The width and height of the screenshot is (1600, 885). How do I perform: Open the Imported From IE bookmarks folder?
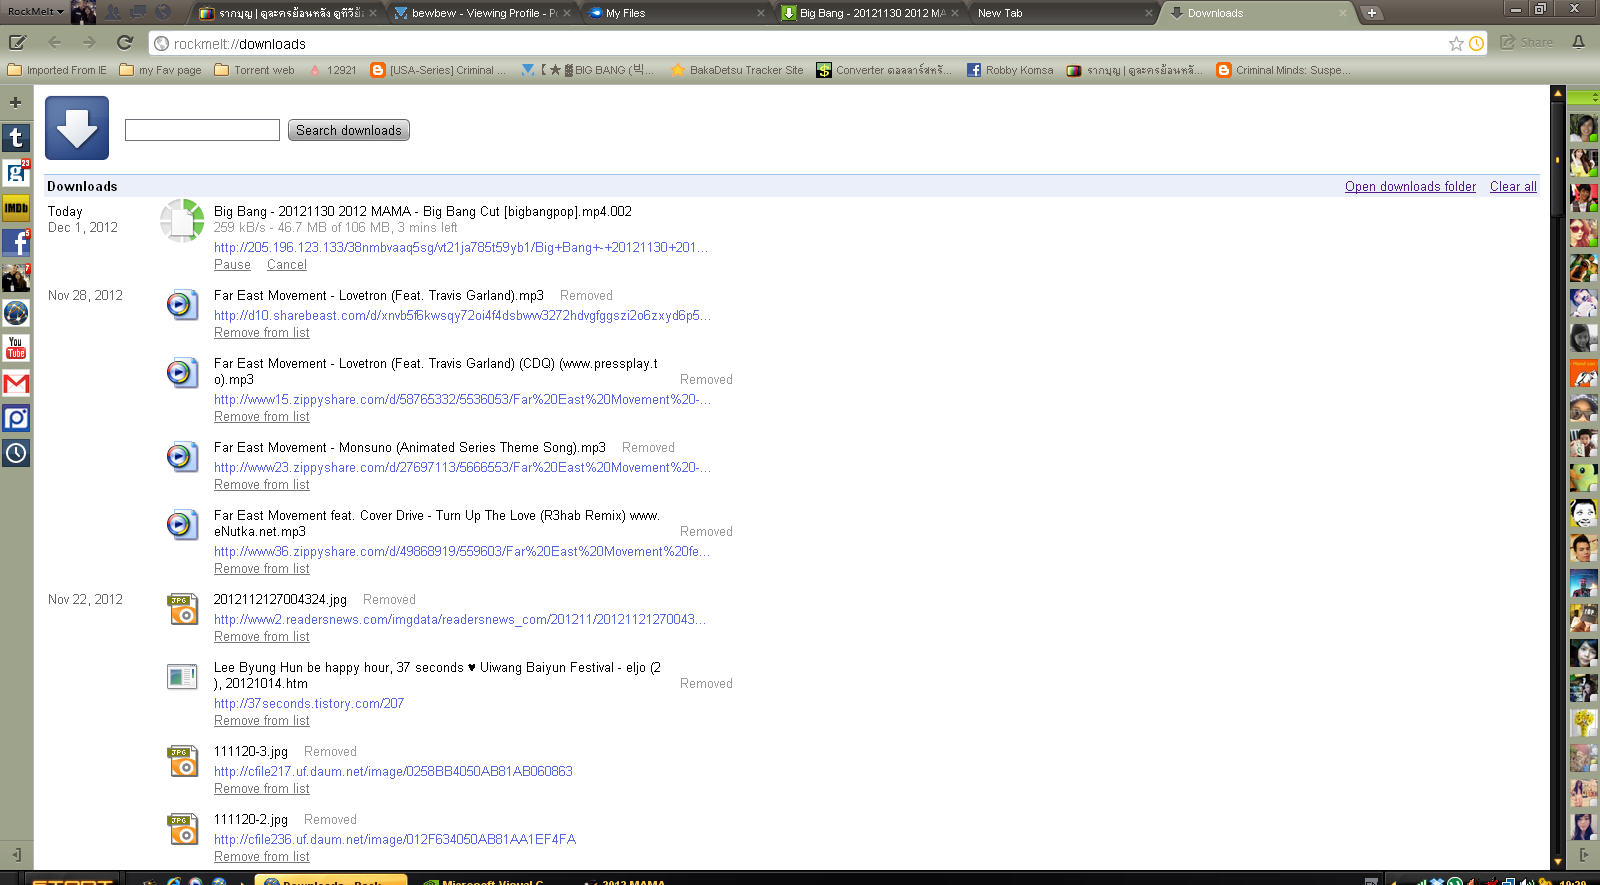coord(57,70)
